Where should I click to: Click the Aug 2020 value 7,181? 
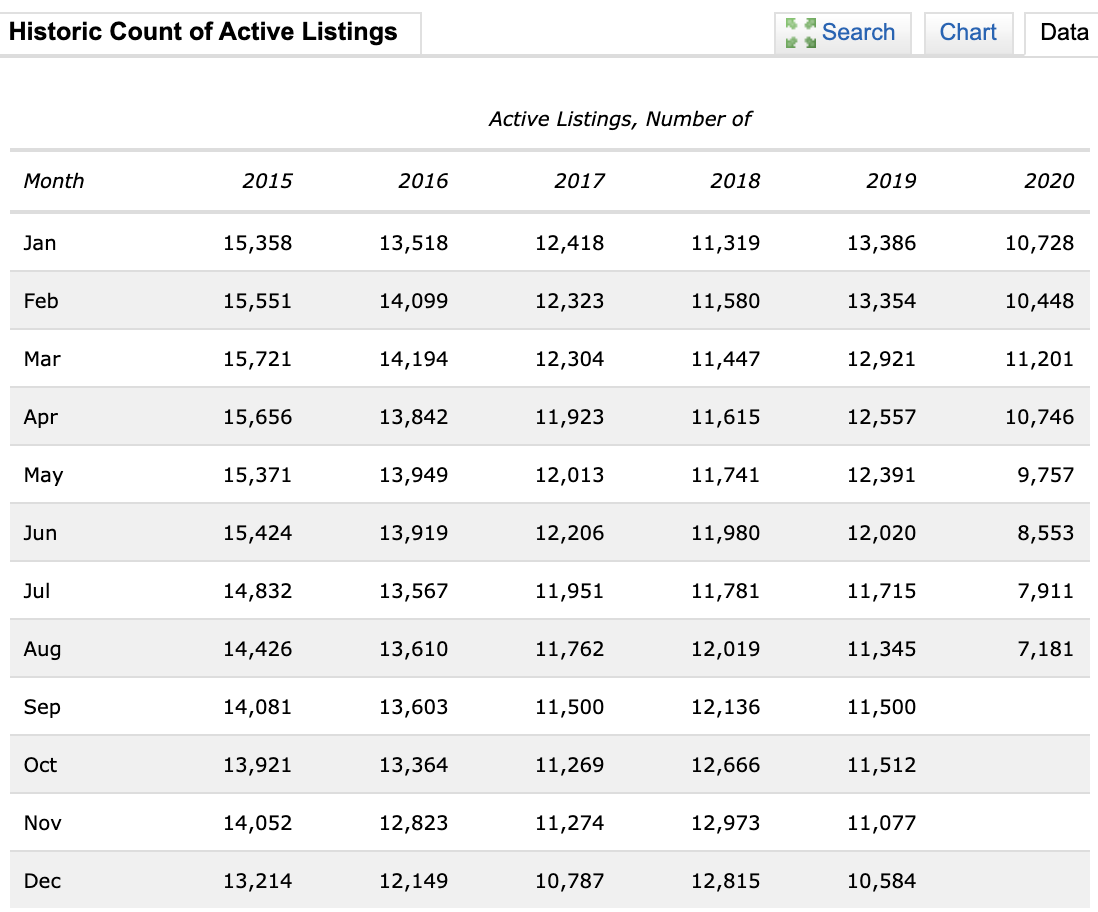[1045, 649]
